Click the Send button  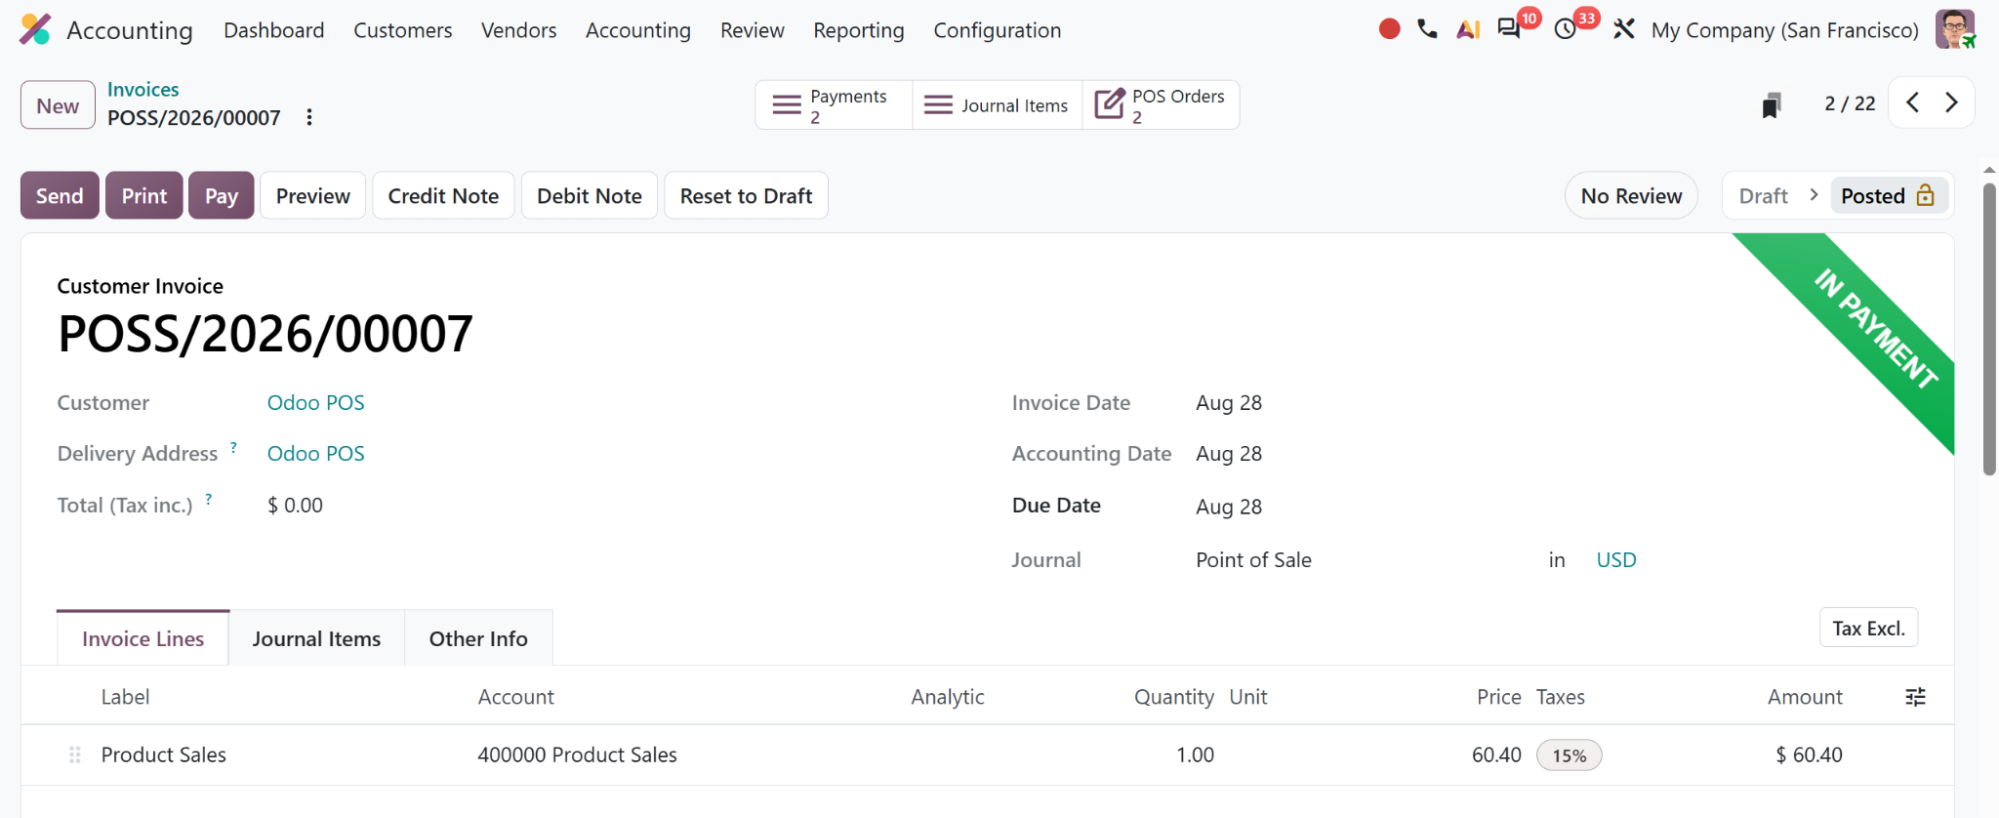(x=60, y=195)
